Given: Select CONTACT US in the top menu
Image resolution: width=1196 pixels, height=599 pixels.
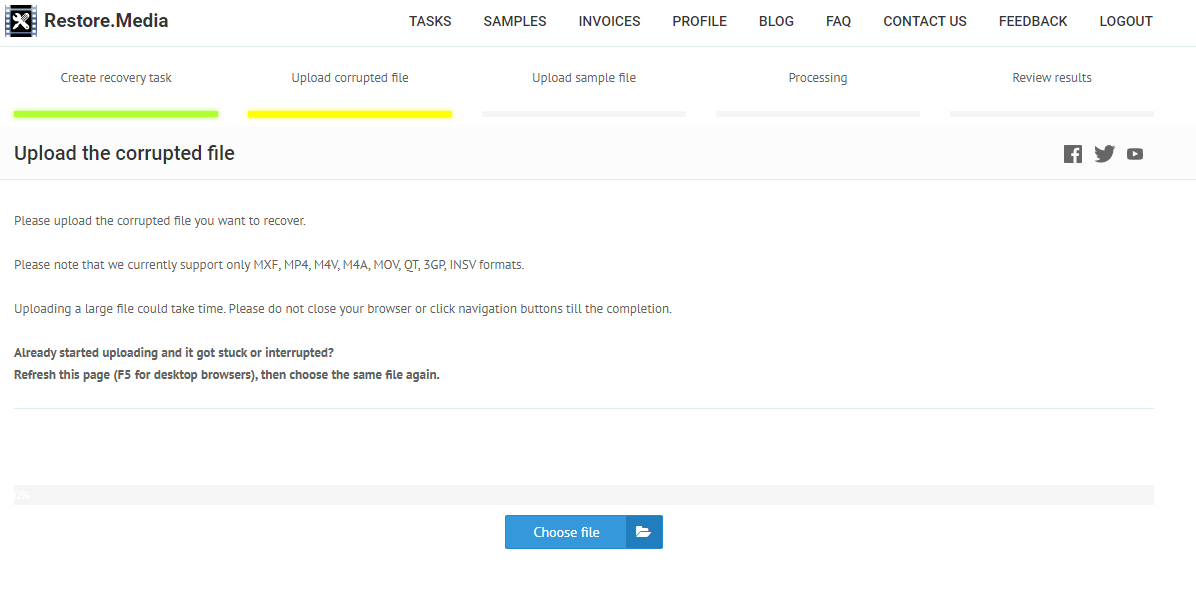Looking at the screenshot, I should click(x=925, y=21).
